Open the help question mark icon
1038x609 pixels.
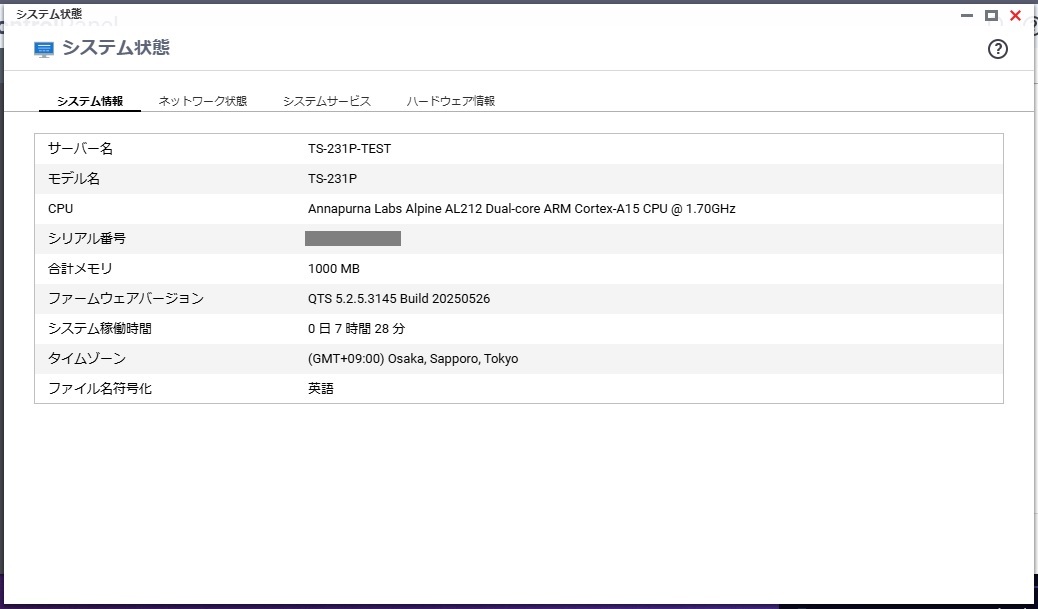tap(997, 49)
